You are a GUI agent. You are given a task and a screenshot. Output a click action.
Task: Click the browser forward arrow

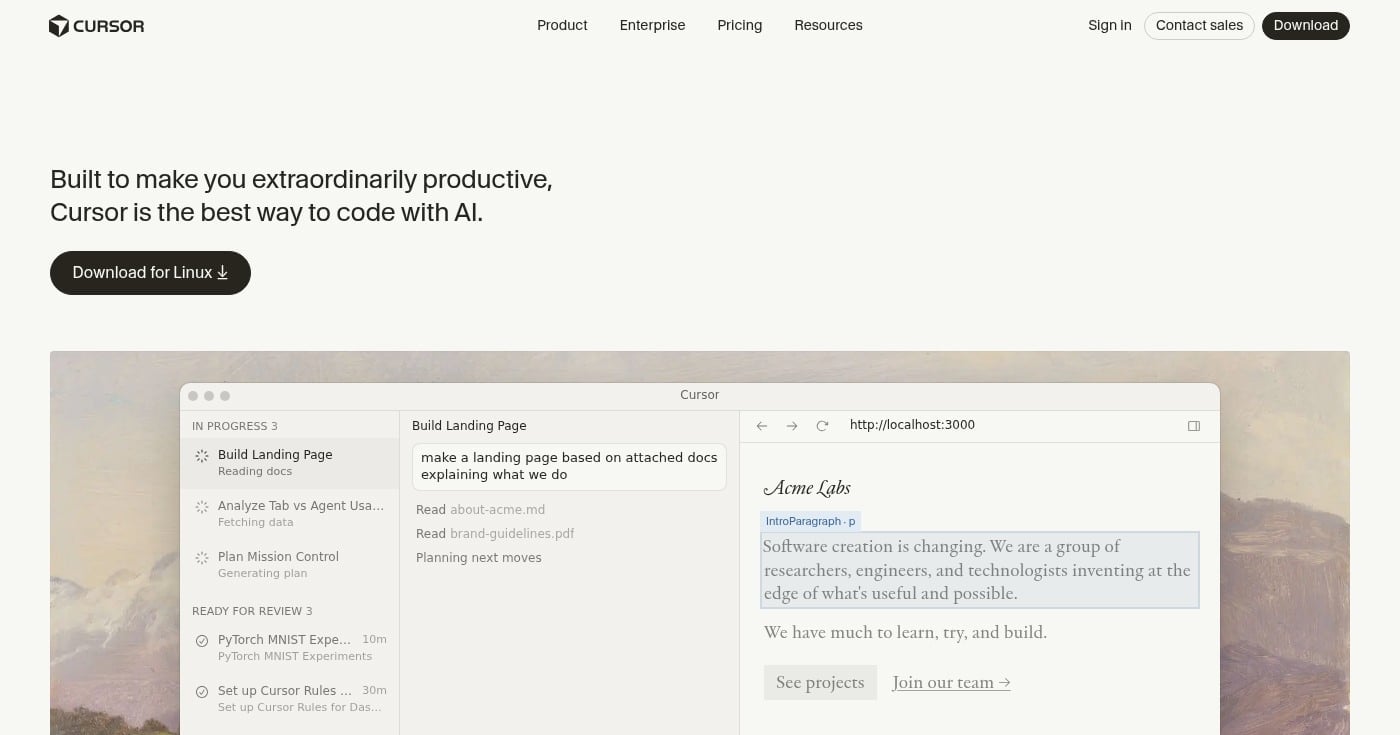coord(791,425)
